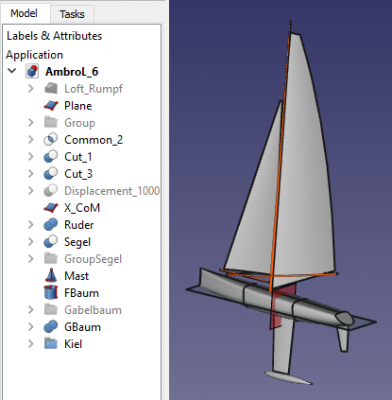Viewport: 392px width, 400px height.
Task: Select the Mast cone icon
Action: [x=51, y=276]
